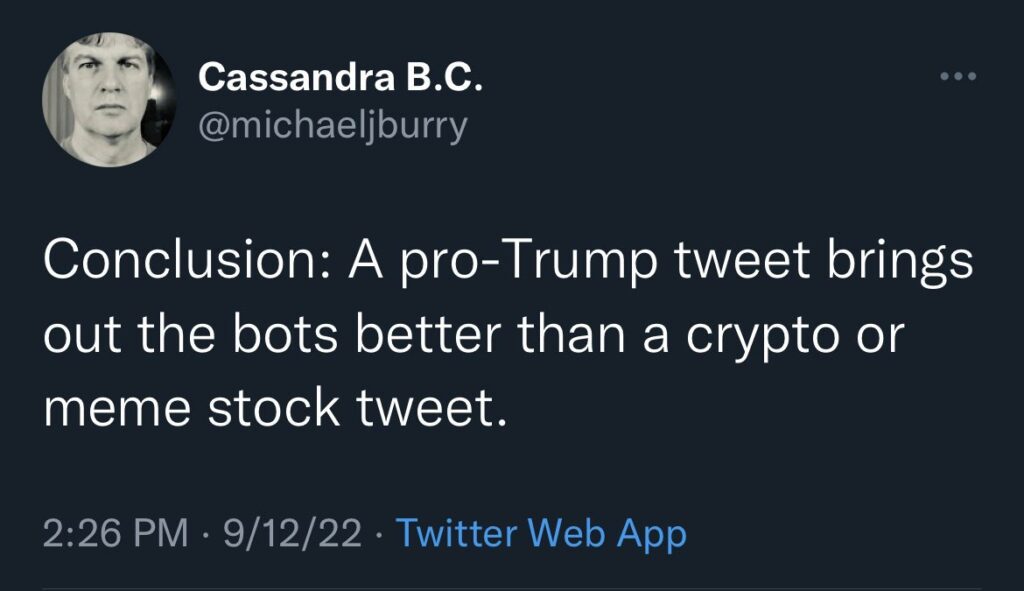Open the Twitter Web App source link
1024x591 pixels.
541,533
